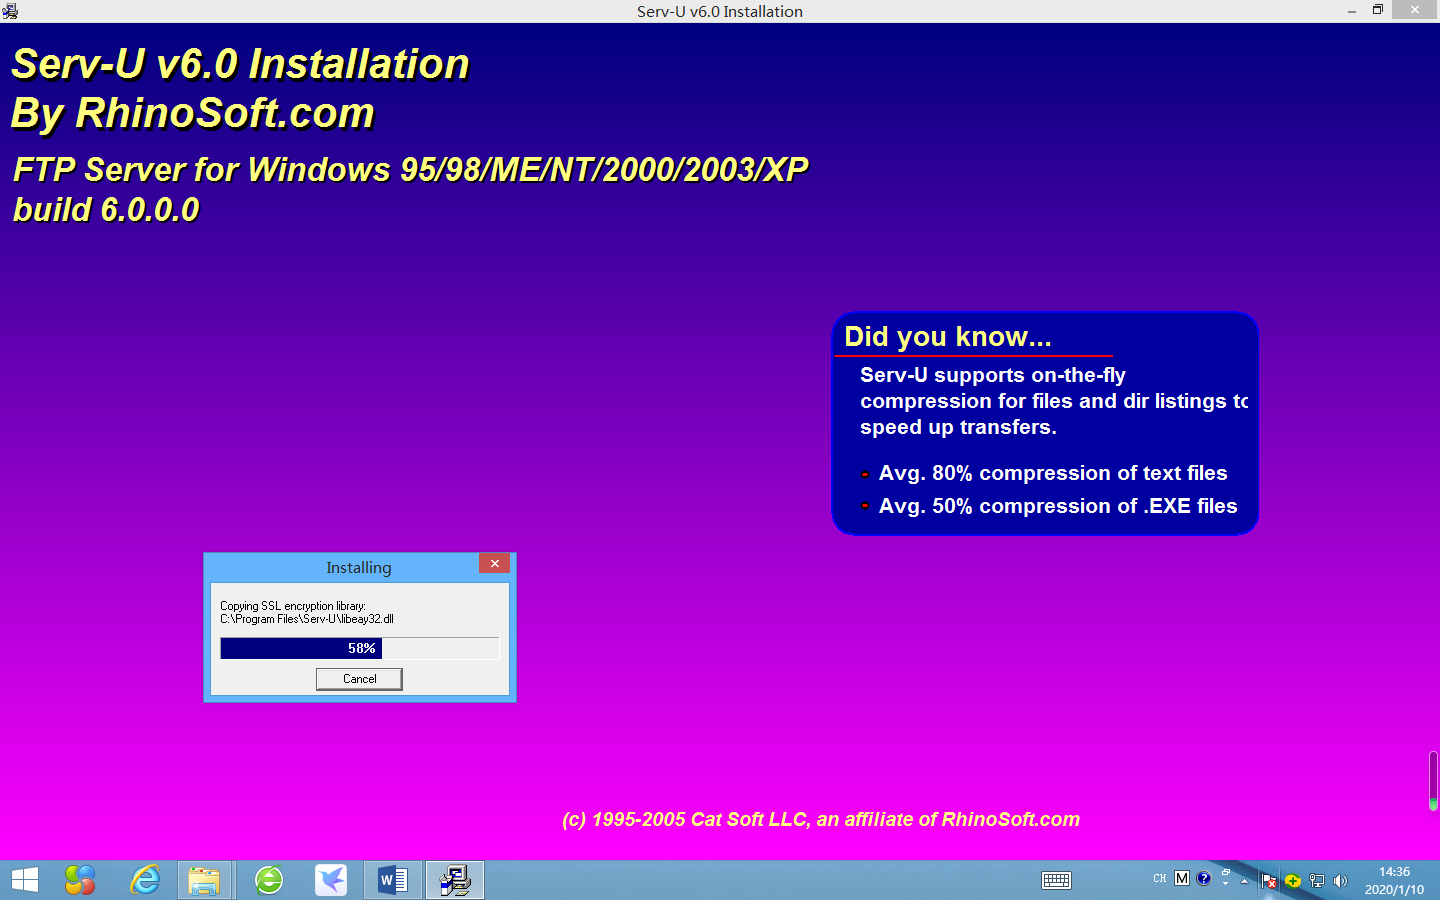Click the installer icon in title bar
The width and height of the screenshot is (1440, 900).
(x=10, y=11)
